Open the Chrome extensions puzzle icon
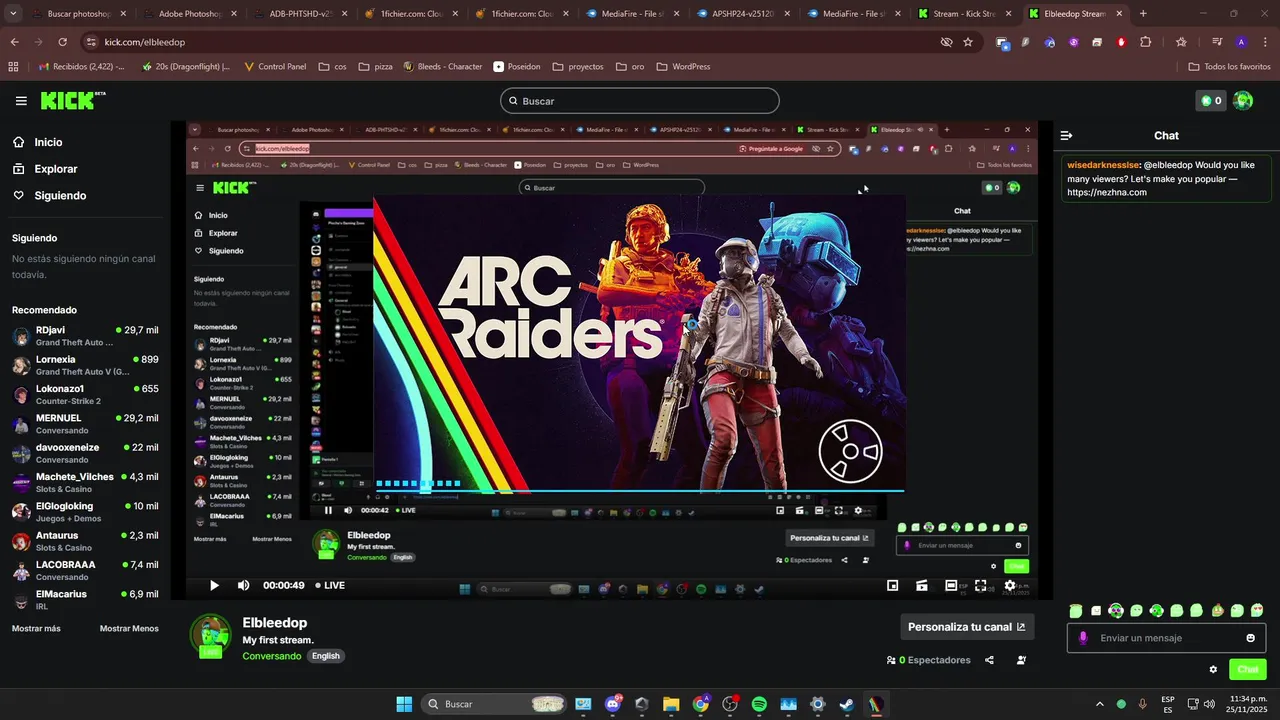This screenshot has width=1280, height=720. pos(1146,42)
